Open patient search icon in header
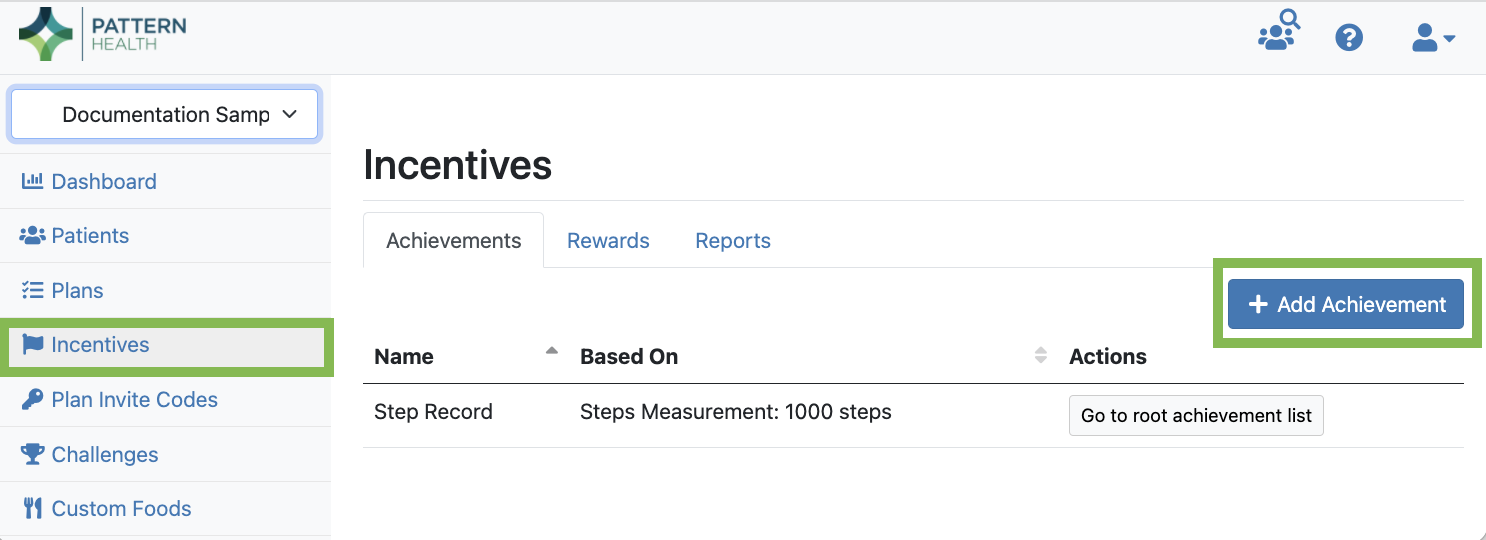Viewport: 1486px width, 540px height. pos(1277,32)
